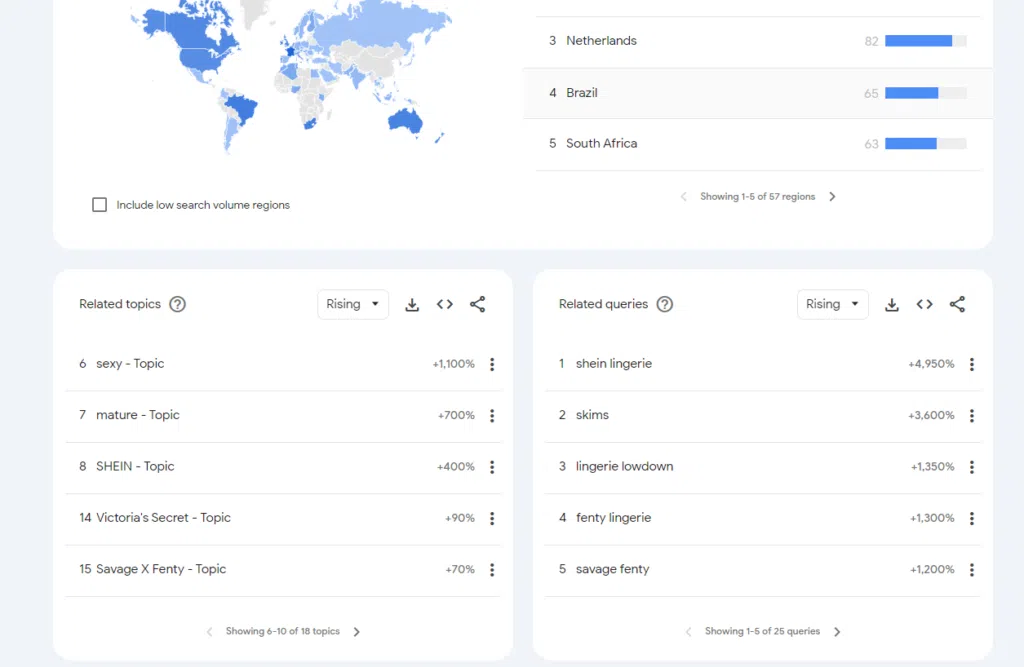Open options menu for mature topic
This screenshot has width=1024, height=667.
[x=492, y=415]
